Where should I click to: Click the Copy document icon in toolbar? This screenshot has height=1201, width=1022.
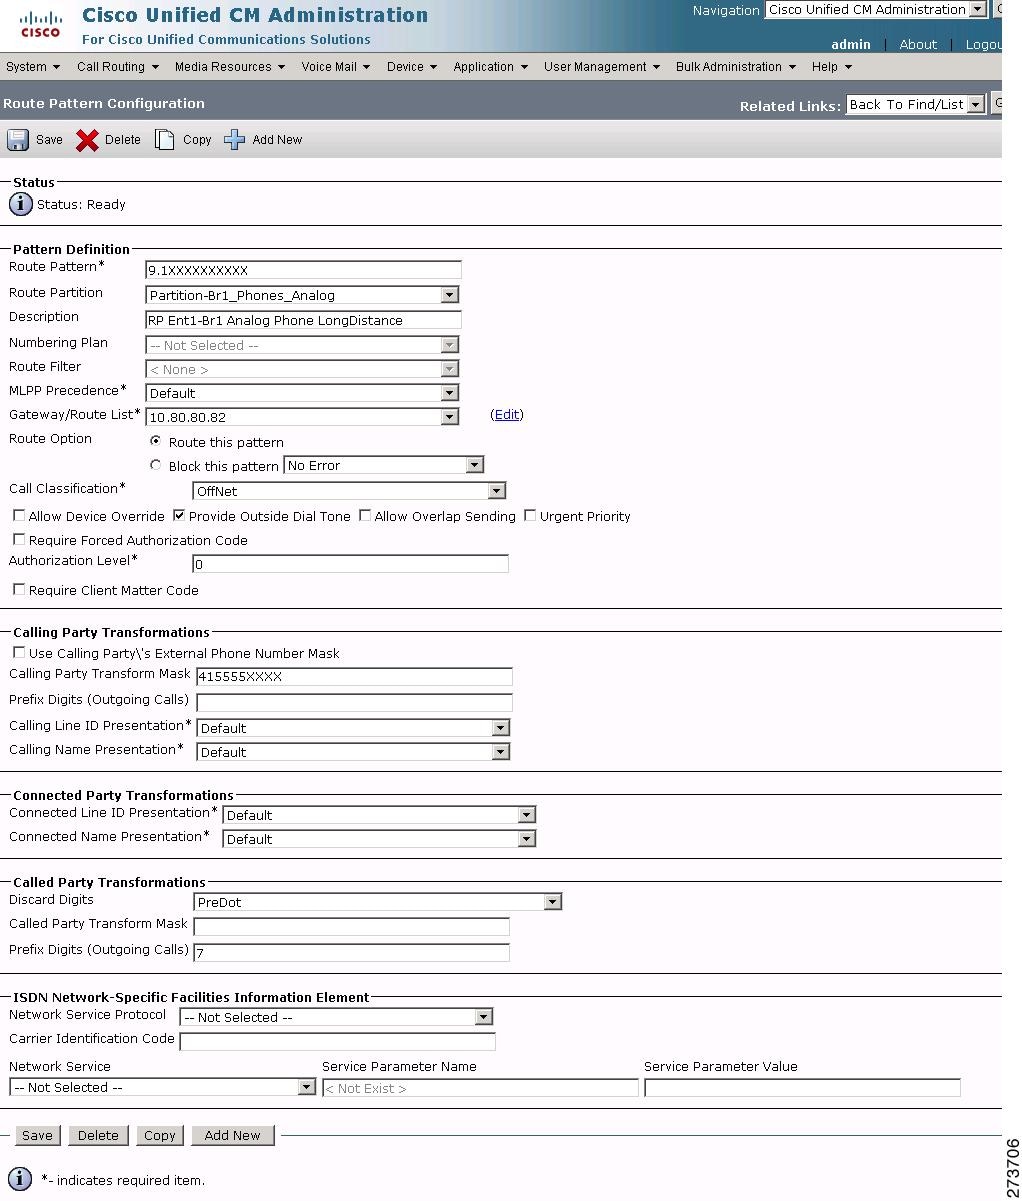(164, 140)
